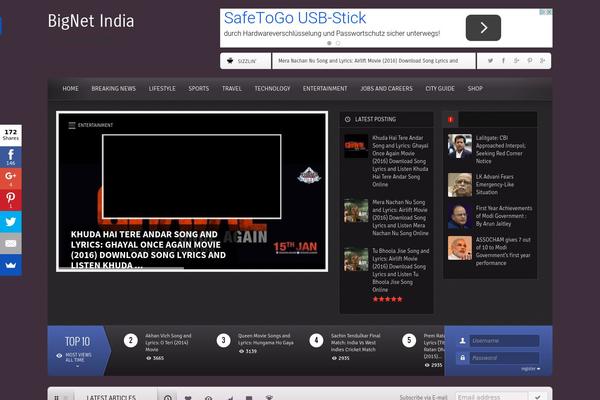Open the Home menu item
The width and height of the screenshot is (600, 400).
[70, 88]
